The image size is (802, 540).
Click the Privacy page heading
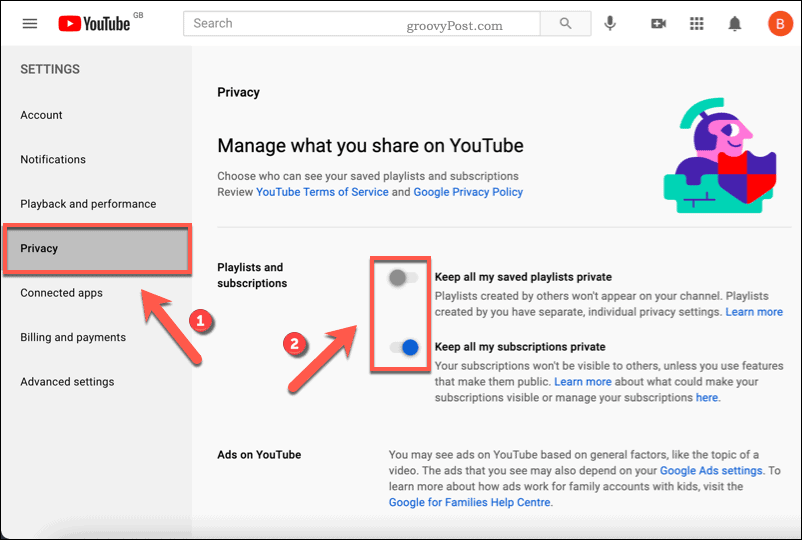click(x=238, y=93)
